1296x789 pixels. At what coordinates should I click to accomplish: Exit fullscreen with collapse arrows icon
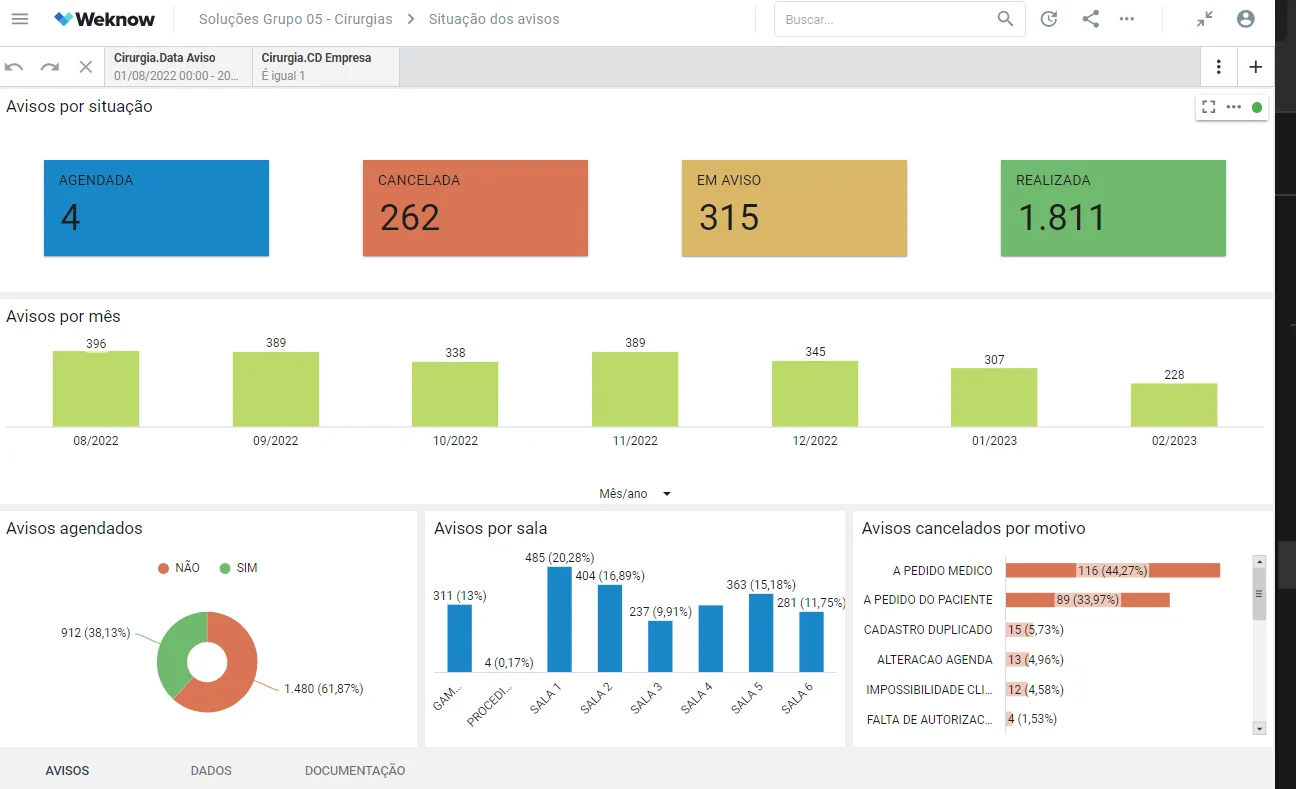(1205, 19)
